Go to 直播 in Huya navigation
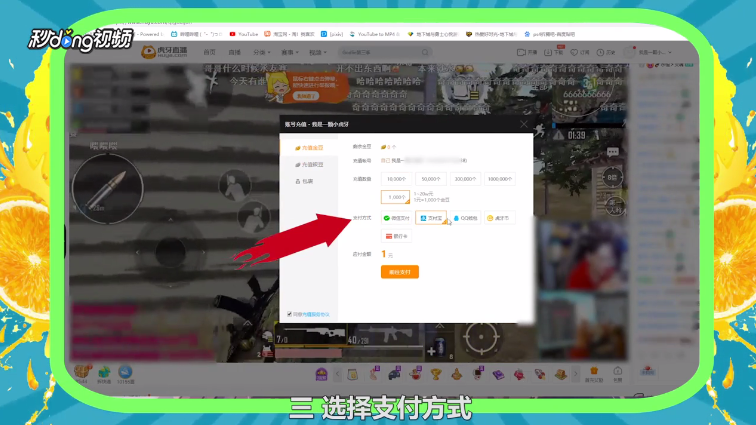The height and width of the screenshot is (425, 756). [234, 52]
